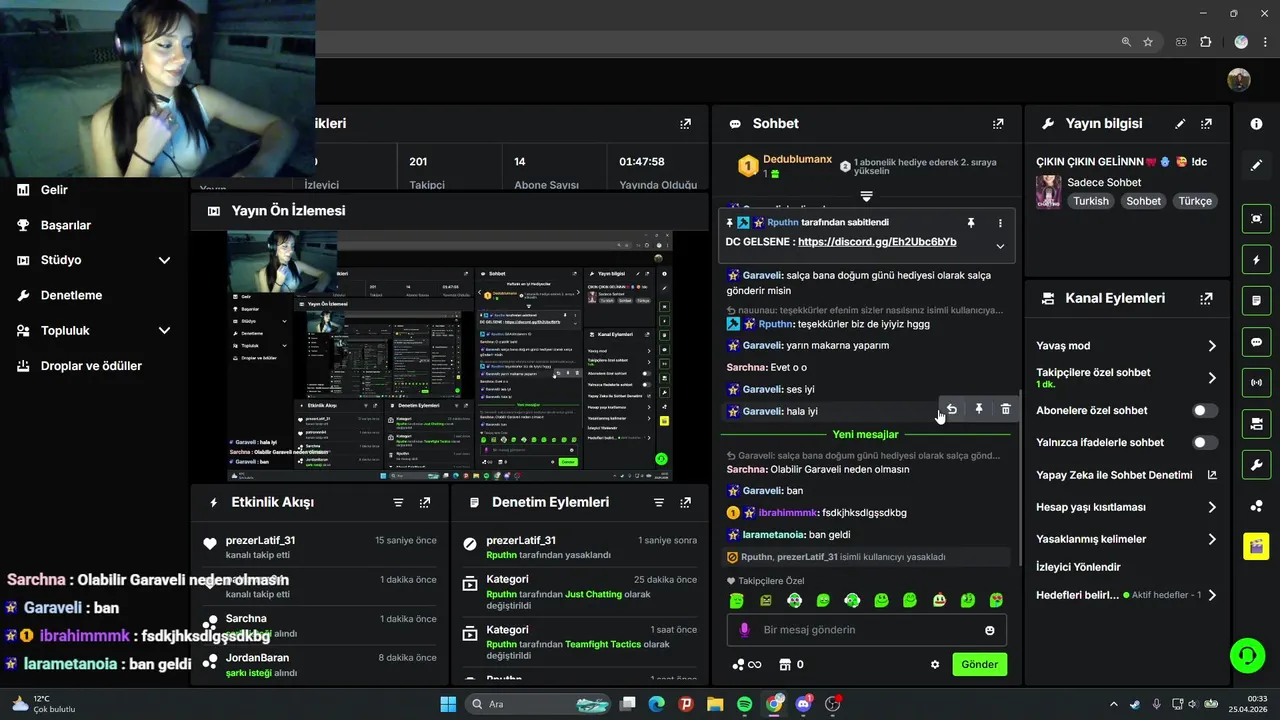
Task: Edit stream info with pencil in Yayın bilgisi
Action: 1180,124
